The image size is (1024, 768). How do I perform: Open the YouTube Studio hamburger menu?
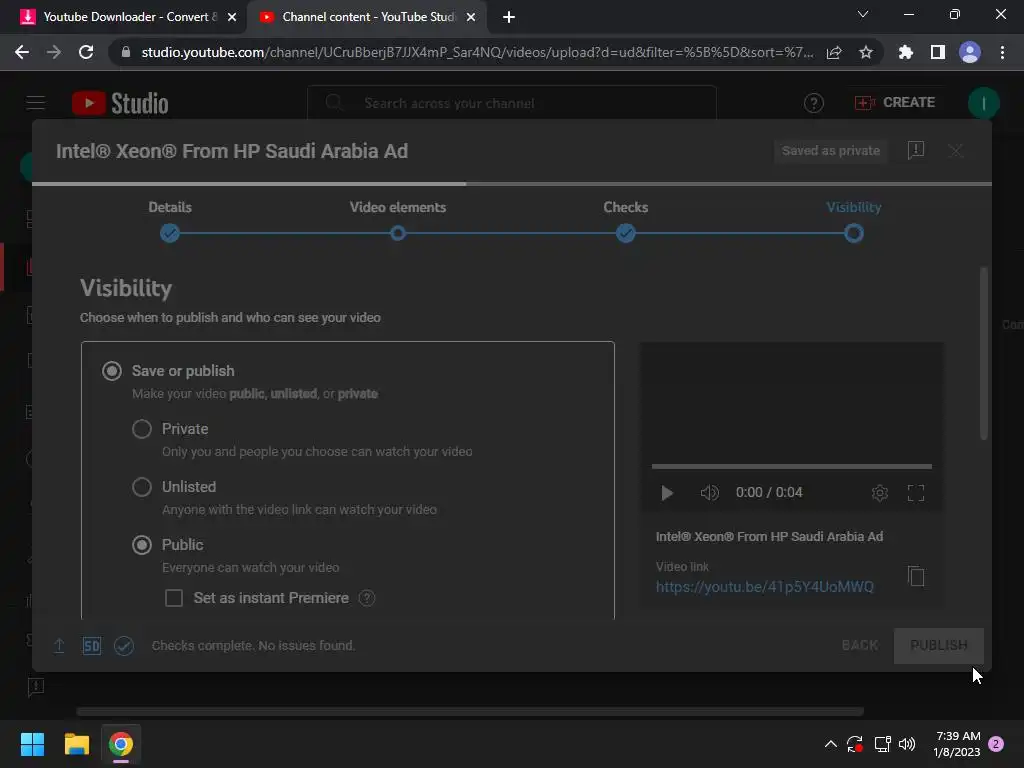36,103
